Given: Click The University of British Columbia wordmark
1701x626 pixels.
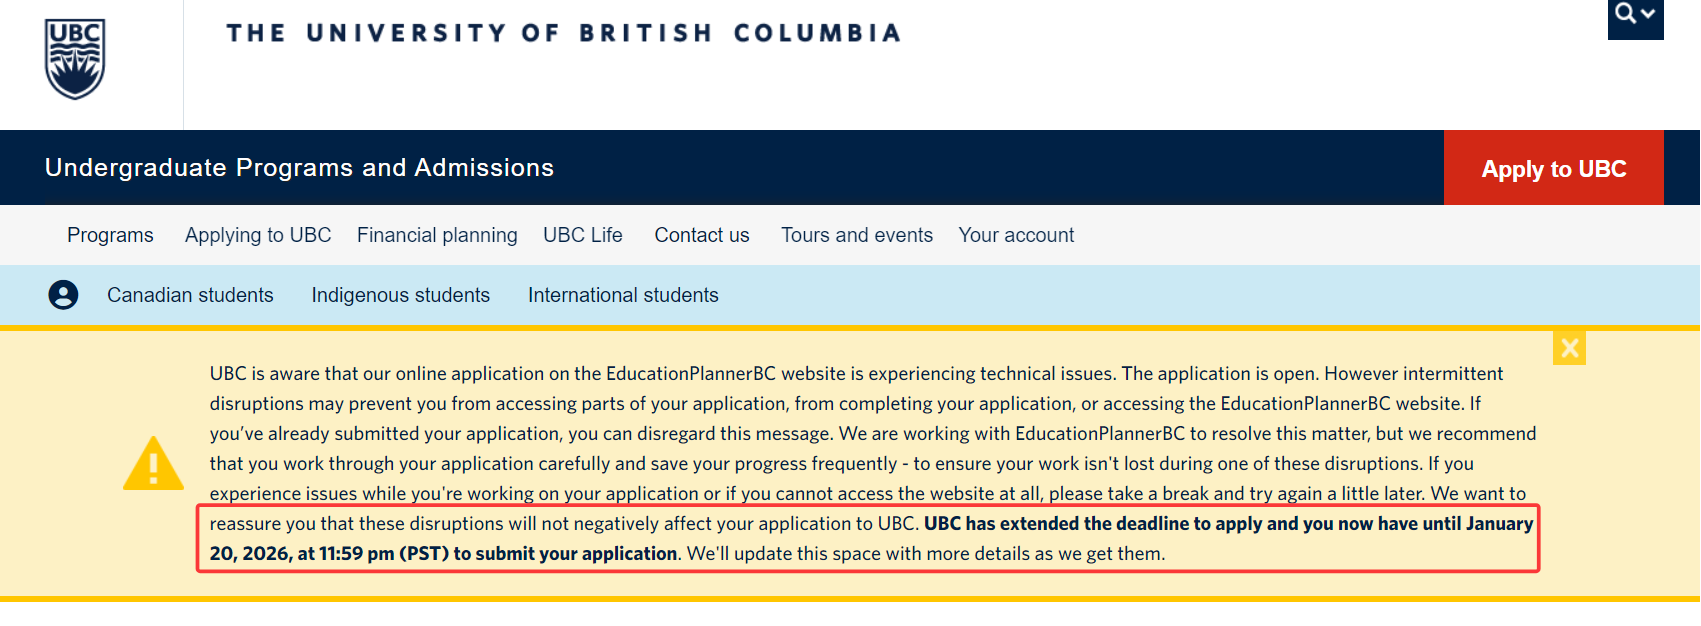Looking at the screenshot, I should pyautogui.click(x=563, y=33).
